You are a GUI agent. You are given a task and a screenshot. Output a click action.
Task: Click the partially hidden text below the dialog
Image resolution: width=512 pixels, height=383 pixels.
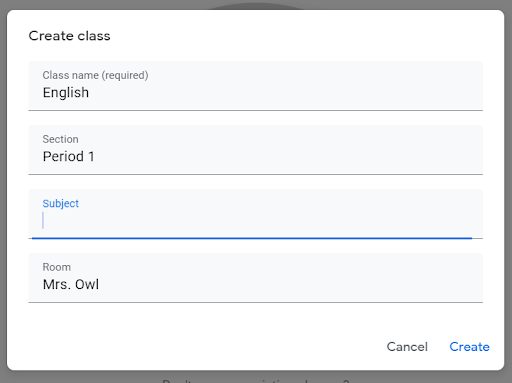point(256,380)
